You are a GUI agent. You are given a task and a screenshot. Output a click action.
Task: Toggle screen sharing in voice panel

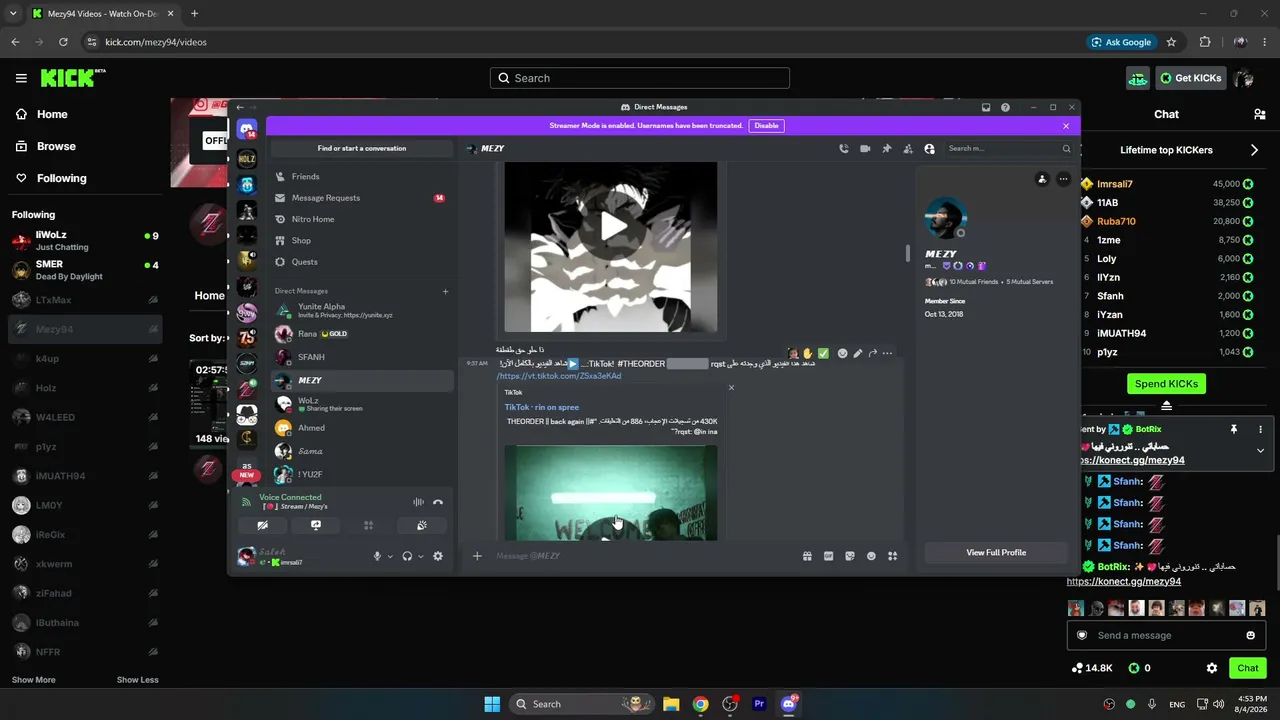pyautogui.click(x=316, y=525)
